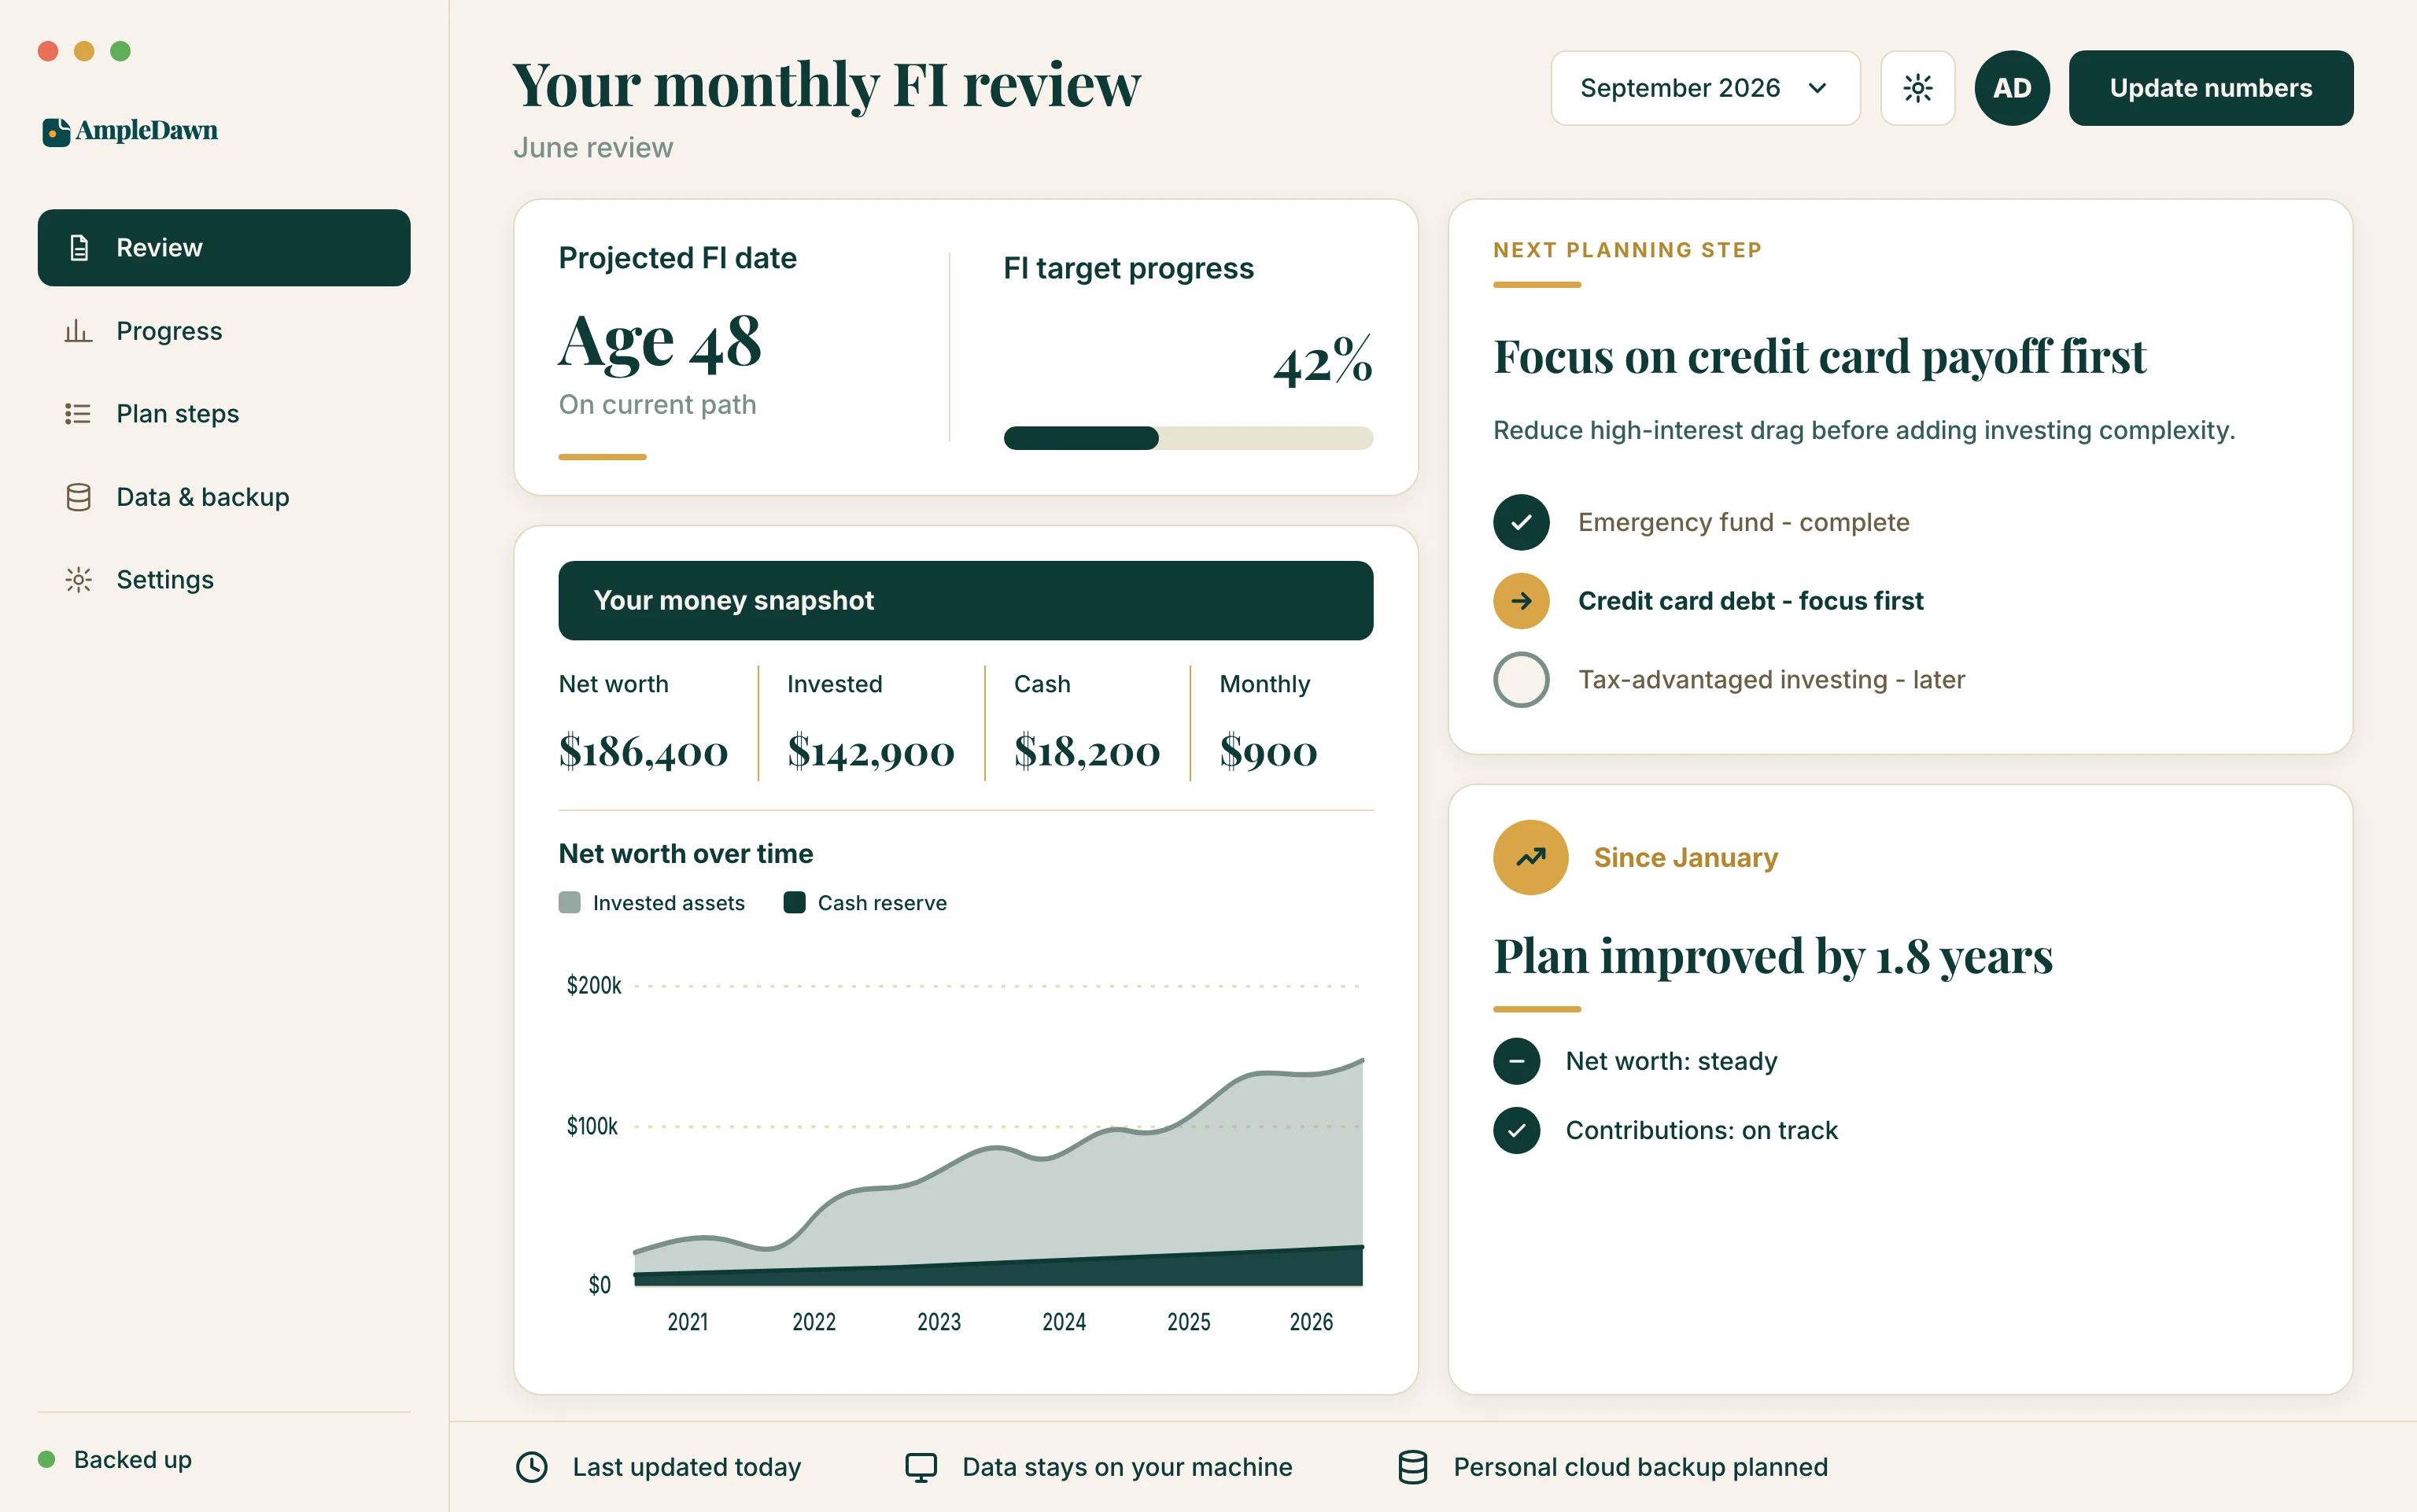This screenshot has height=1512, width=2417.
Task: Click Net worth: steady text
Action: 1671,1061
